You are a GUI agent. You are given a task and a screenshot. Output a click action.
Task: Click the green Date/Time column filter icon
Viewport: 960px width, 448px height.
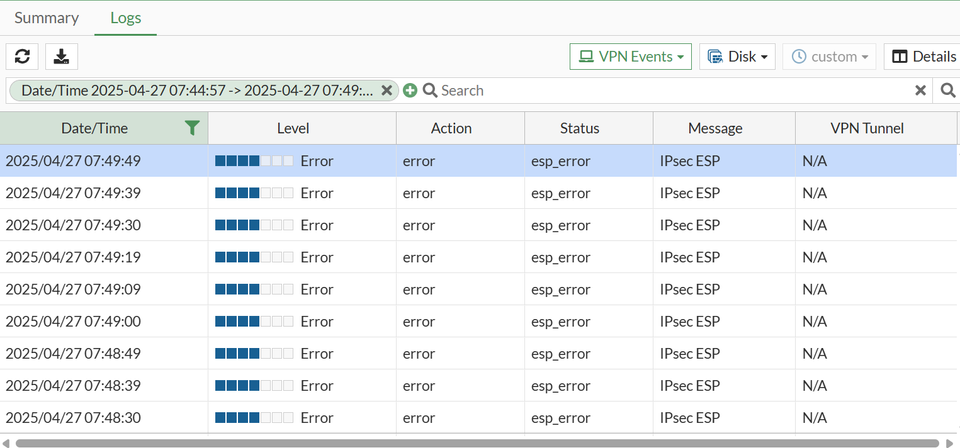point(192,128)
